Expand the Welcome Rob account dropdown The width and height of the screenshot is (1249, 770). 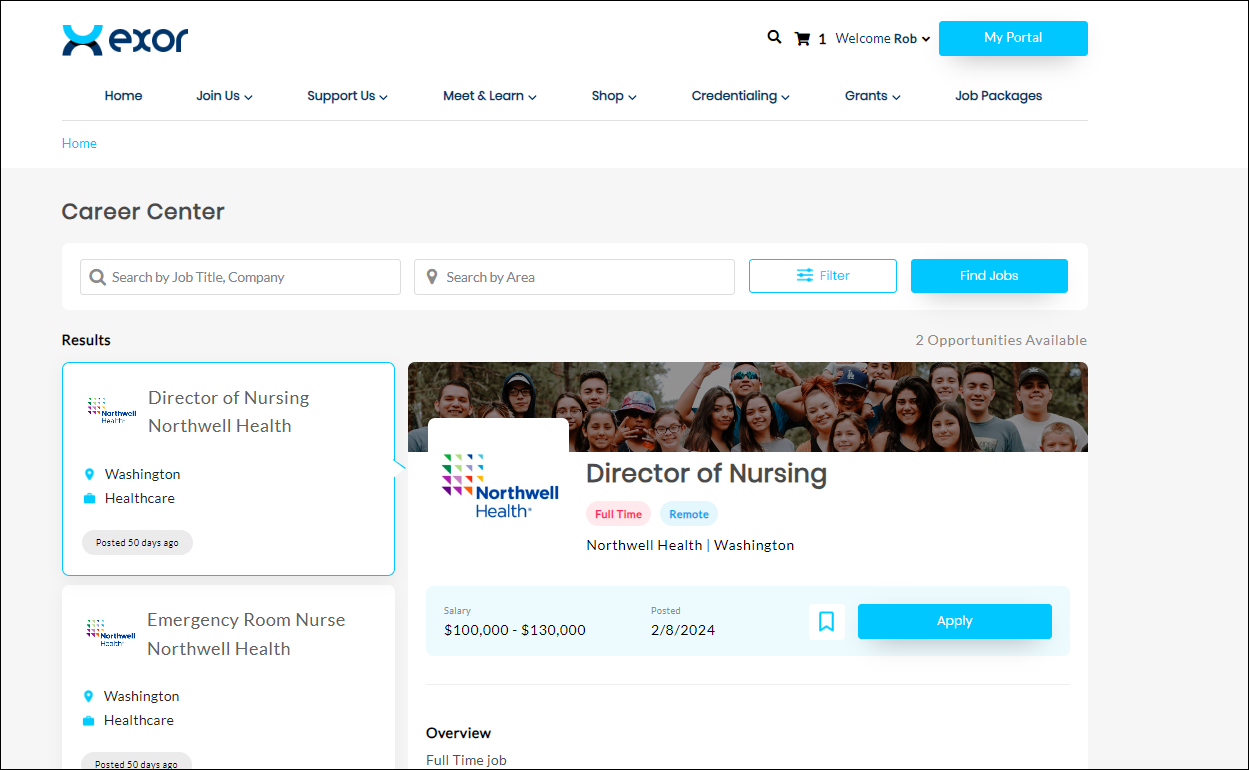coord(882,39)
